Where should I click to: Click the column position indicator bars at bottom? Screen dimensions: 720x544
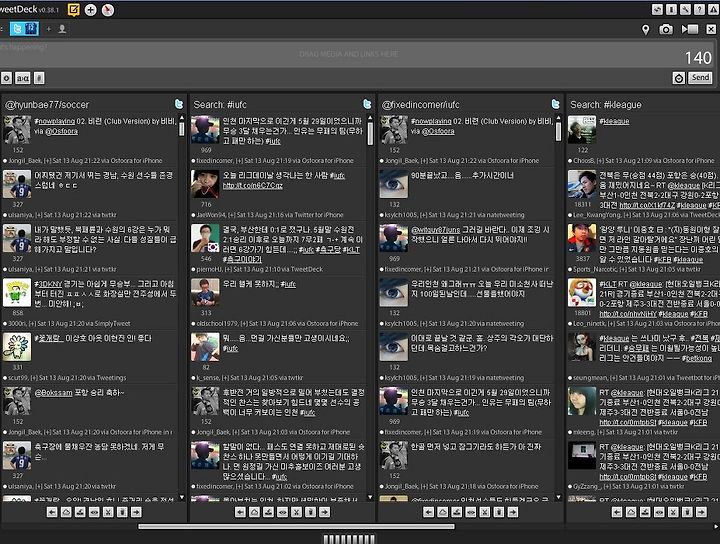click(x=349, y=539)
